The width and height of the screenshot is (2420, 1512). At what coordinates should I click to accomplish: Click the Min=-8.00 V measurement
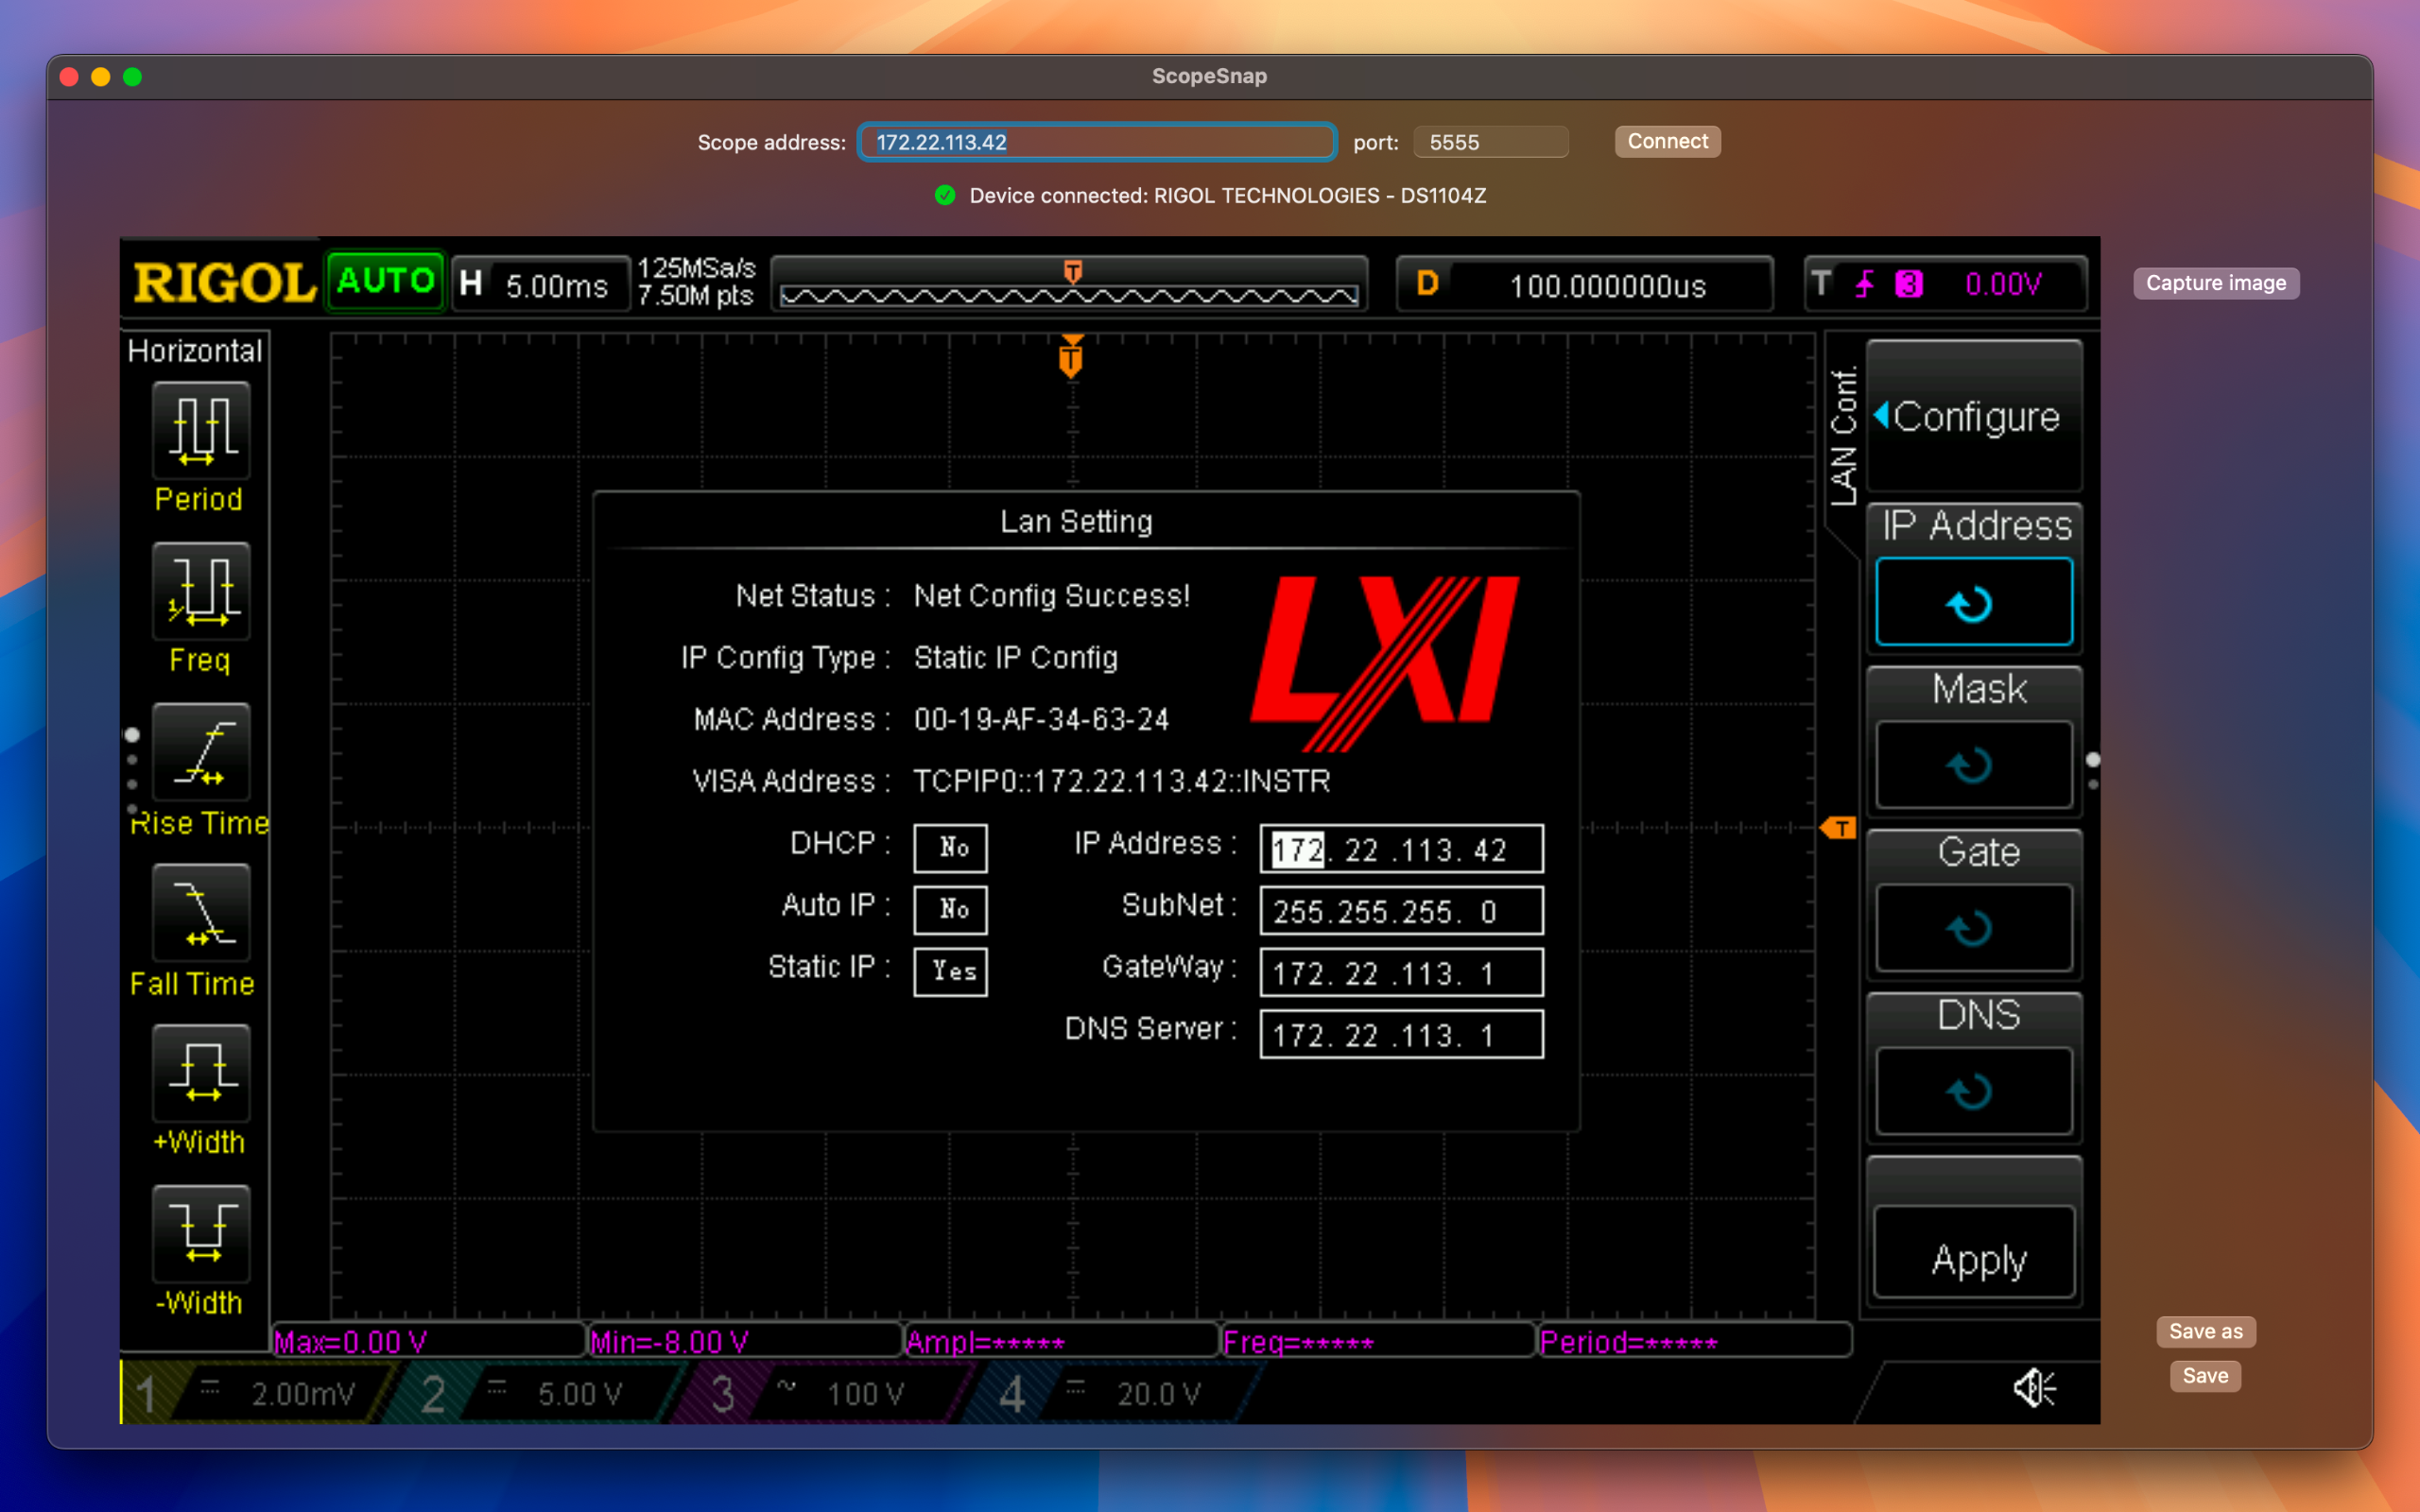tap(744, 1341)
